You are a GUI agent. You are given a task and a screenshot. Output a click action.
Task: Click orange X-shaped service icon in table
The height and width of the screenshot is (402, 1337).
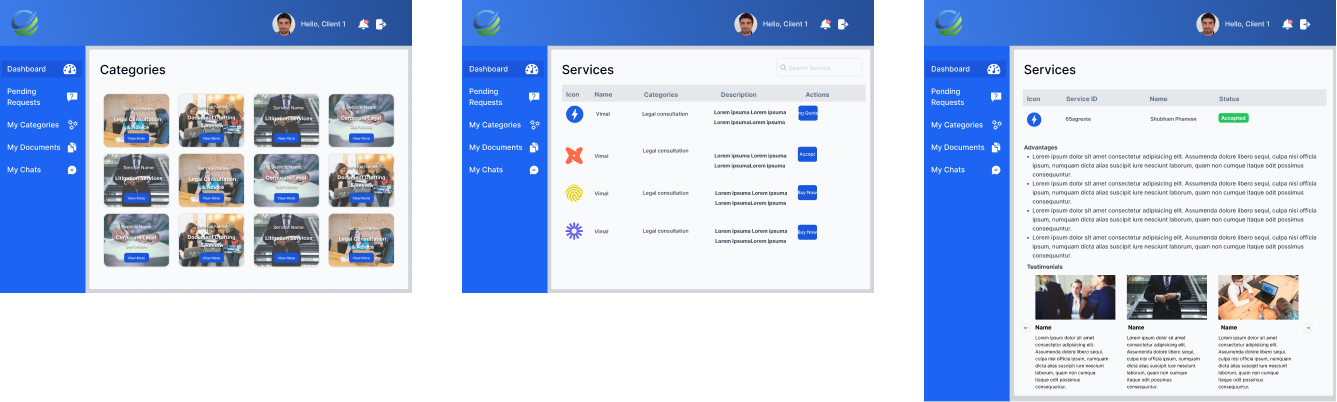click(574, 155)
